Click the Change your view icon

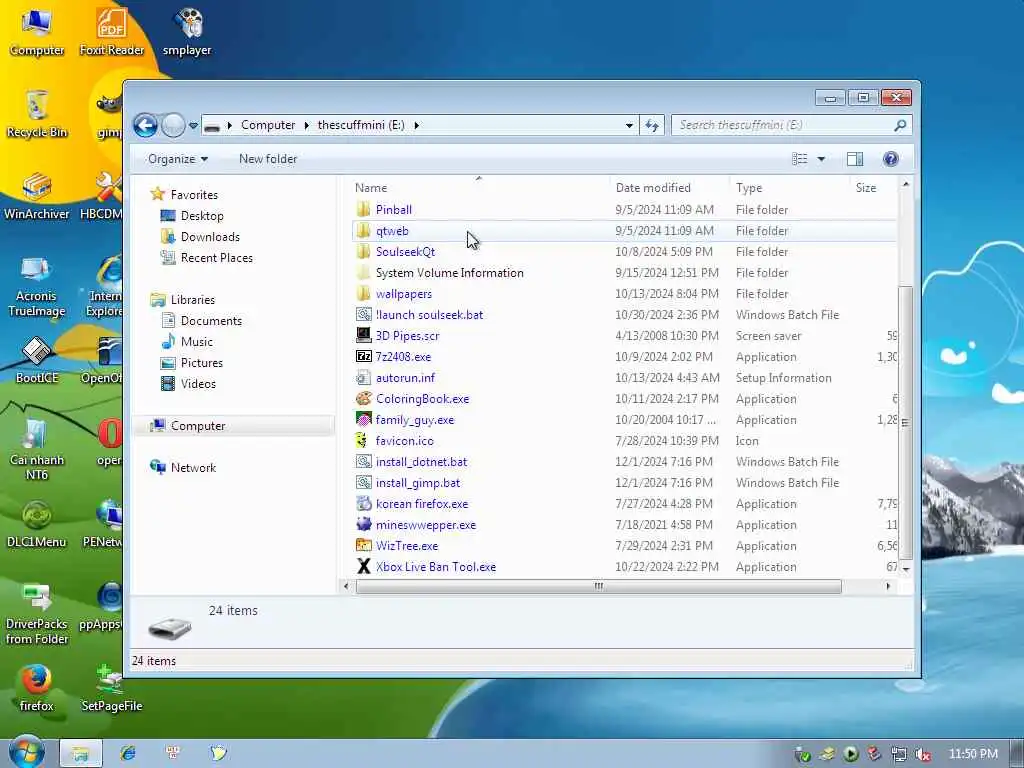coord(799,159)
